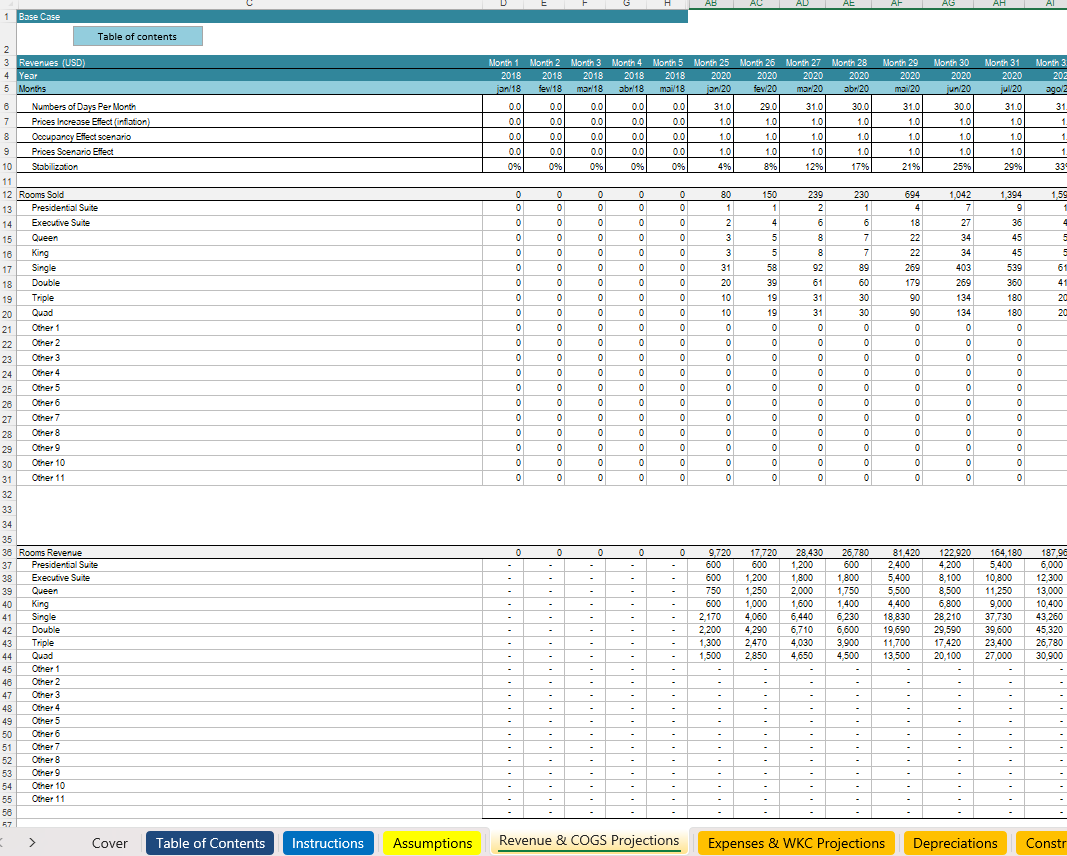Open the Instructions sheet tab
The image size is (1067, 856).
point(327,843)
